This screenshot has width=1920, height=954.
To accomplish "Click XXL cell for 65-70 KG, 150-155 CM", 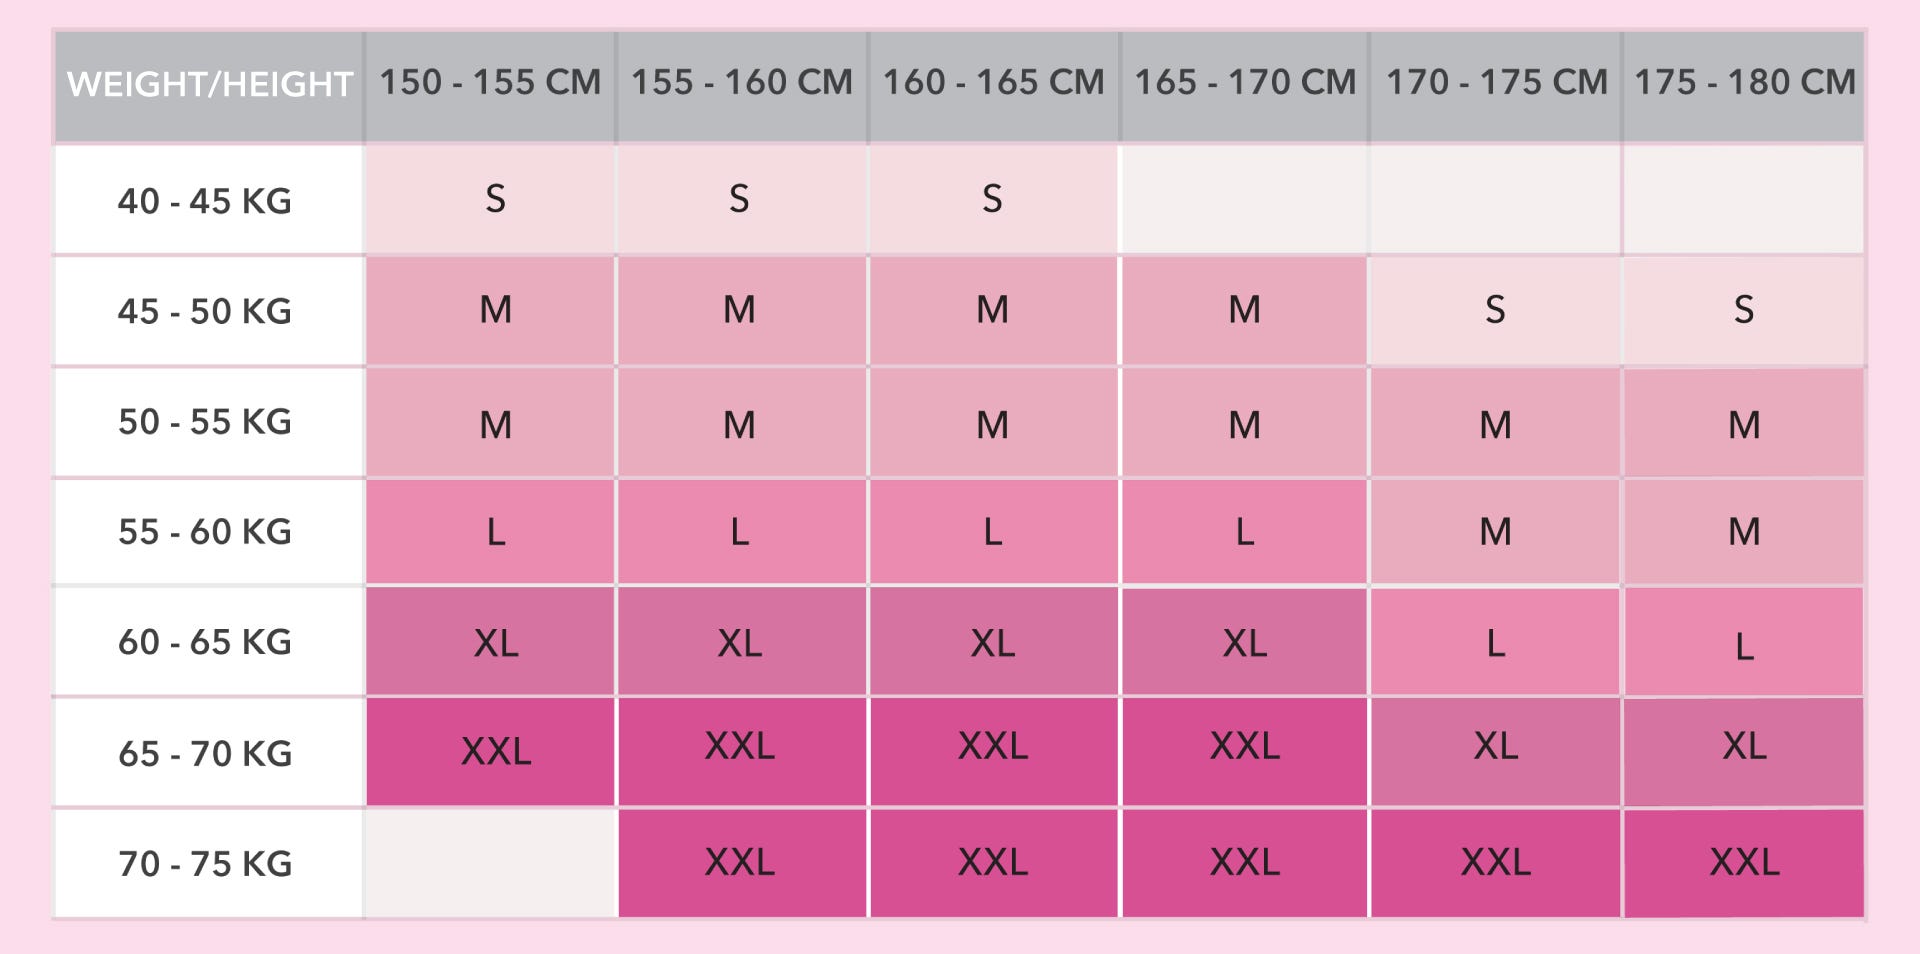I will tap(490, 752).
